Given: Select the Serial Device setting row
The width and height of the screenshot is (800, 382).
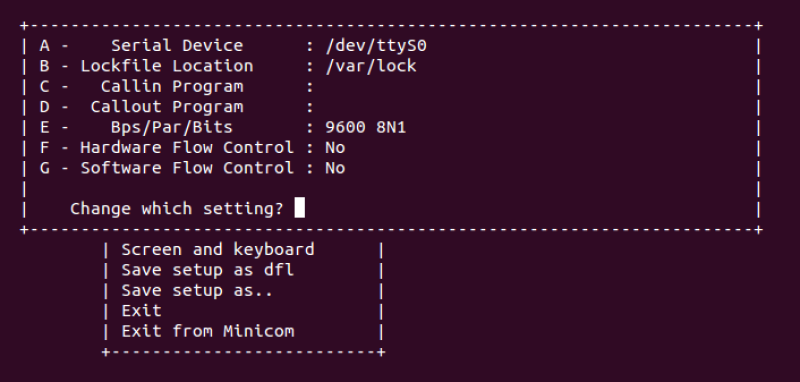Looking at the screenshot, I should [x=233, y=46].
